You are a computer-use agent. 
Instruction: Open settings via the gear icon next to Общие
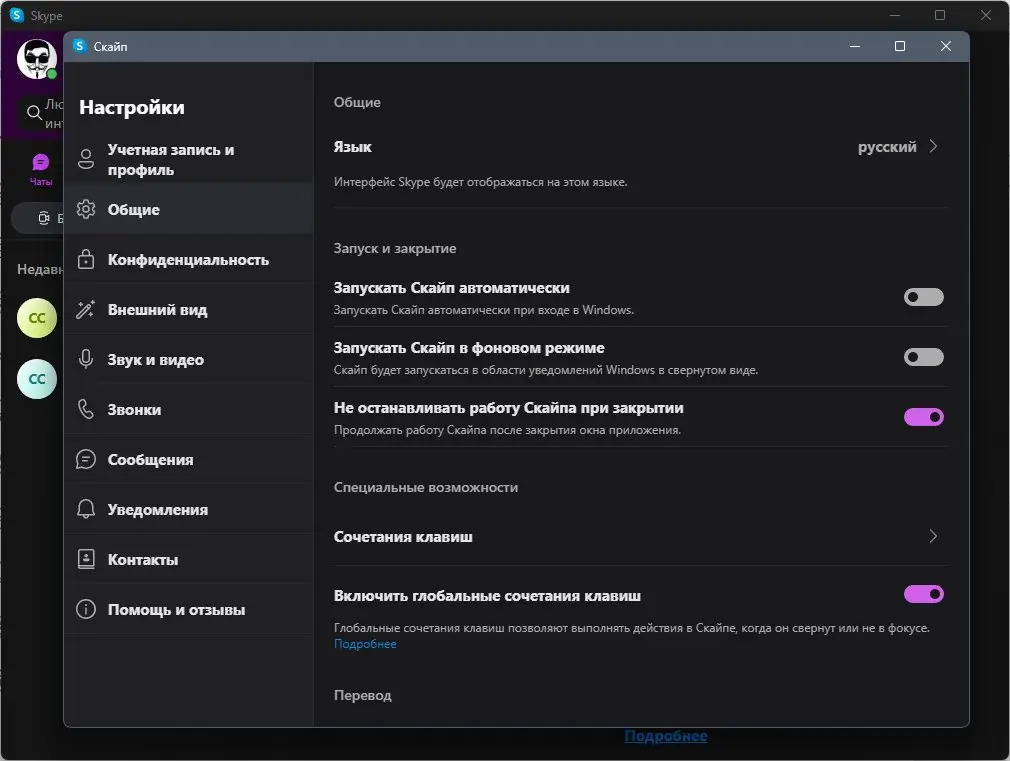pos(86,209)
